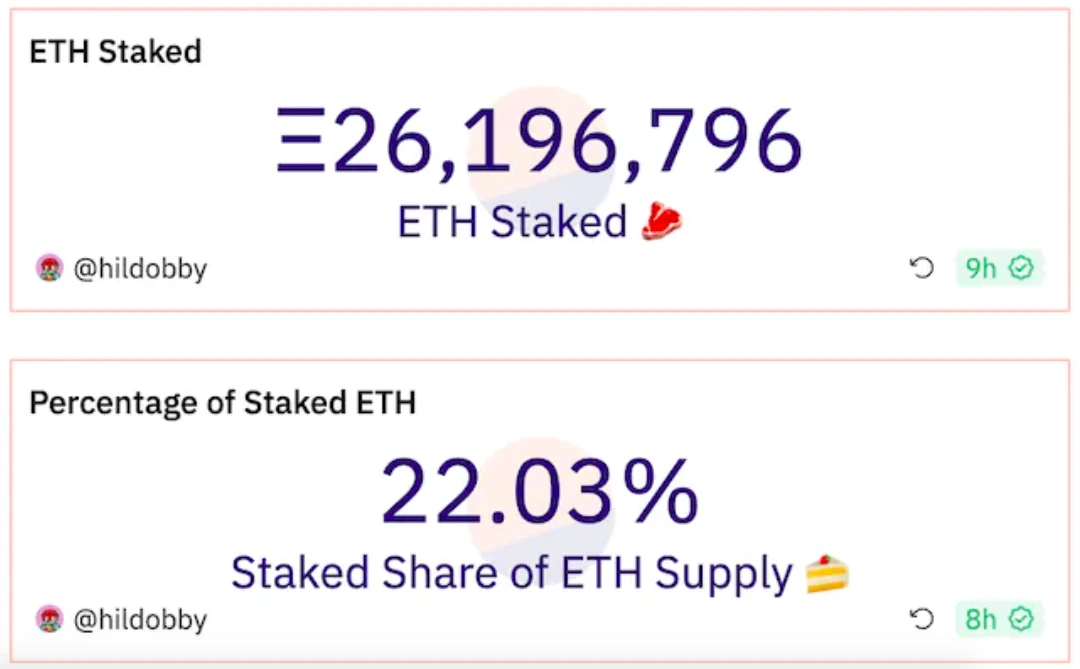Image resolution: width=1080 pixels, height=669 pixels.
Task: Click the meat emoji next to ETH Staked
Action: point(662,222)
